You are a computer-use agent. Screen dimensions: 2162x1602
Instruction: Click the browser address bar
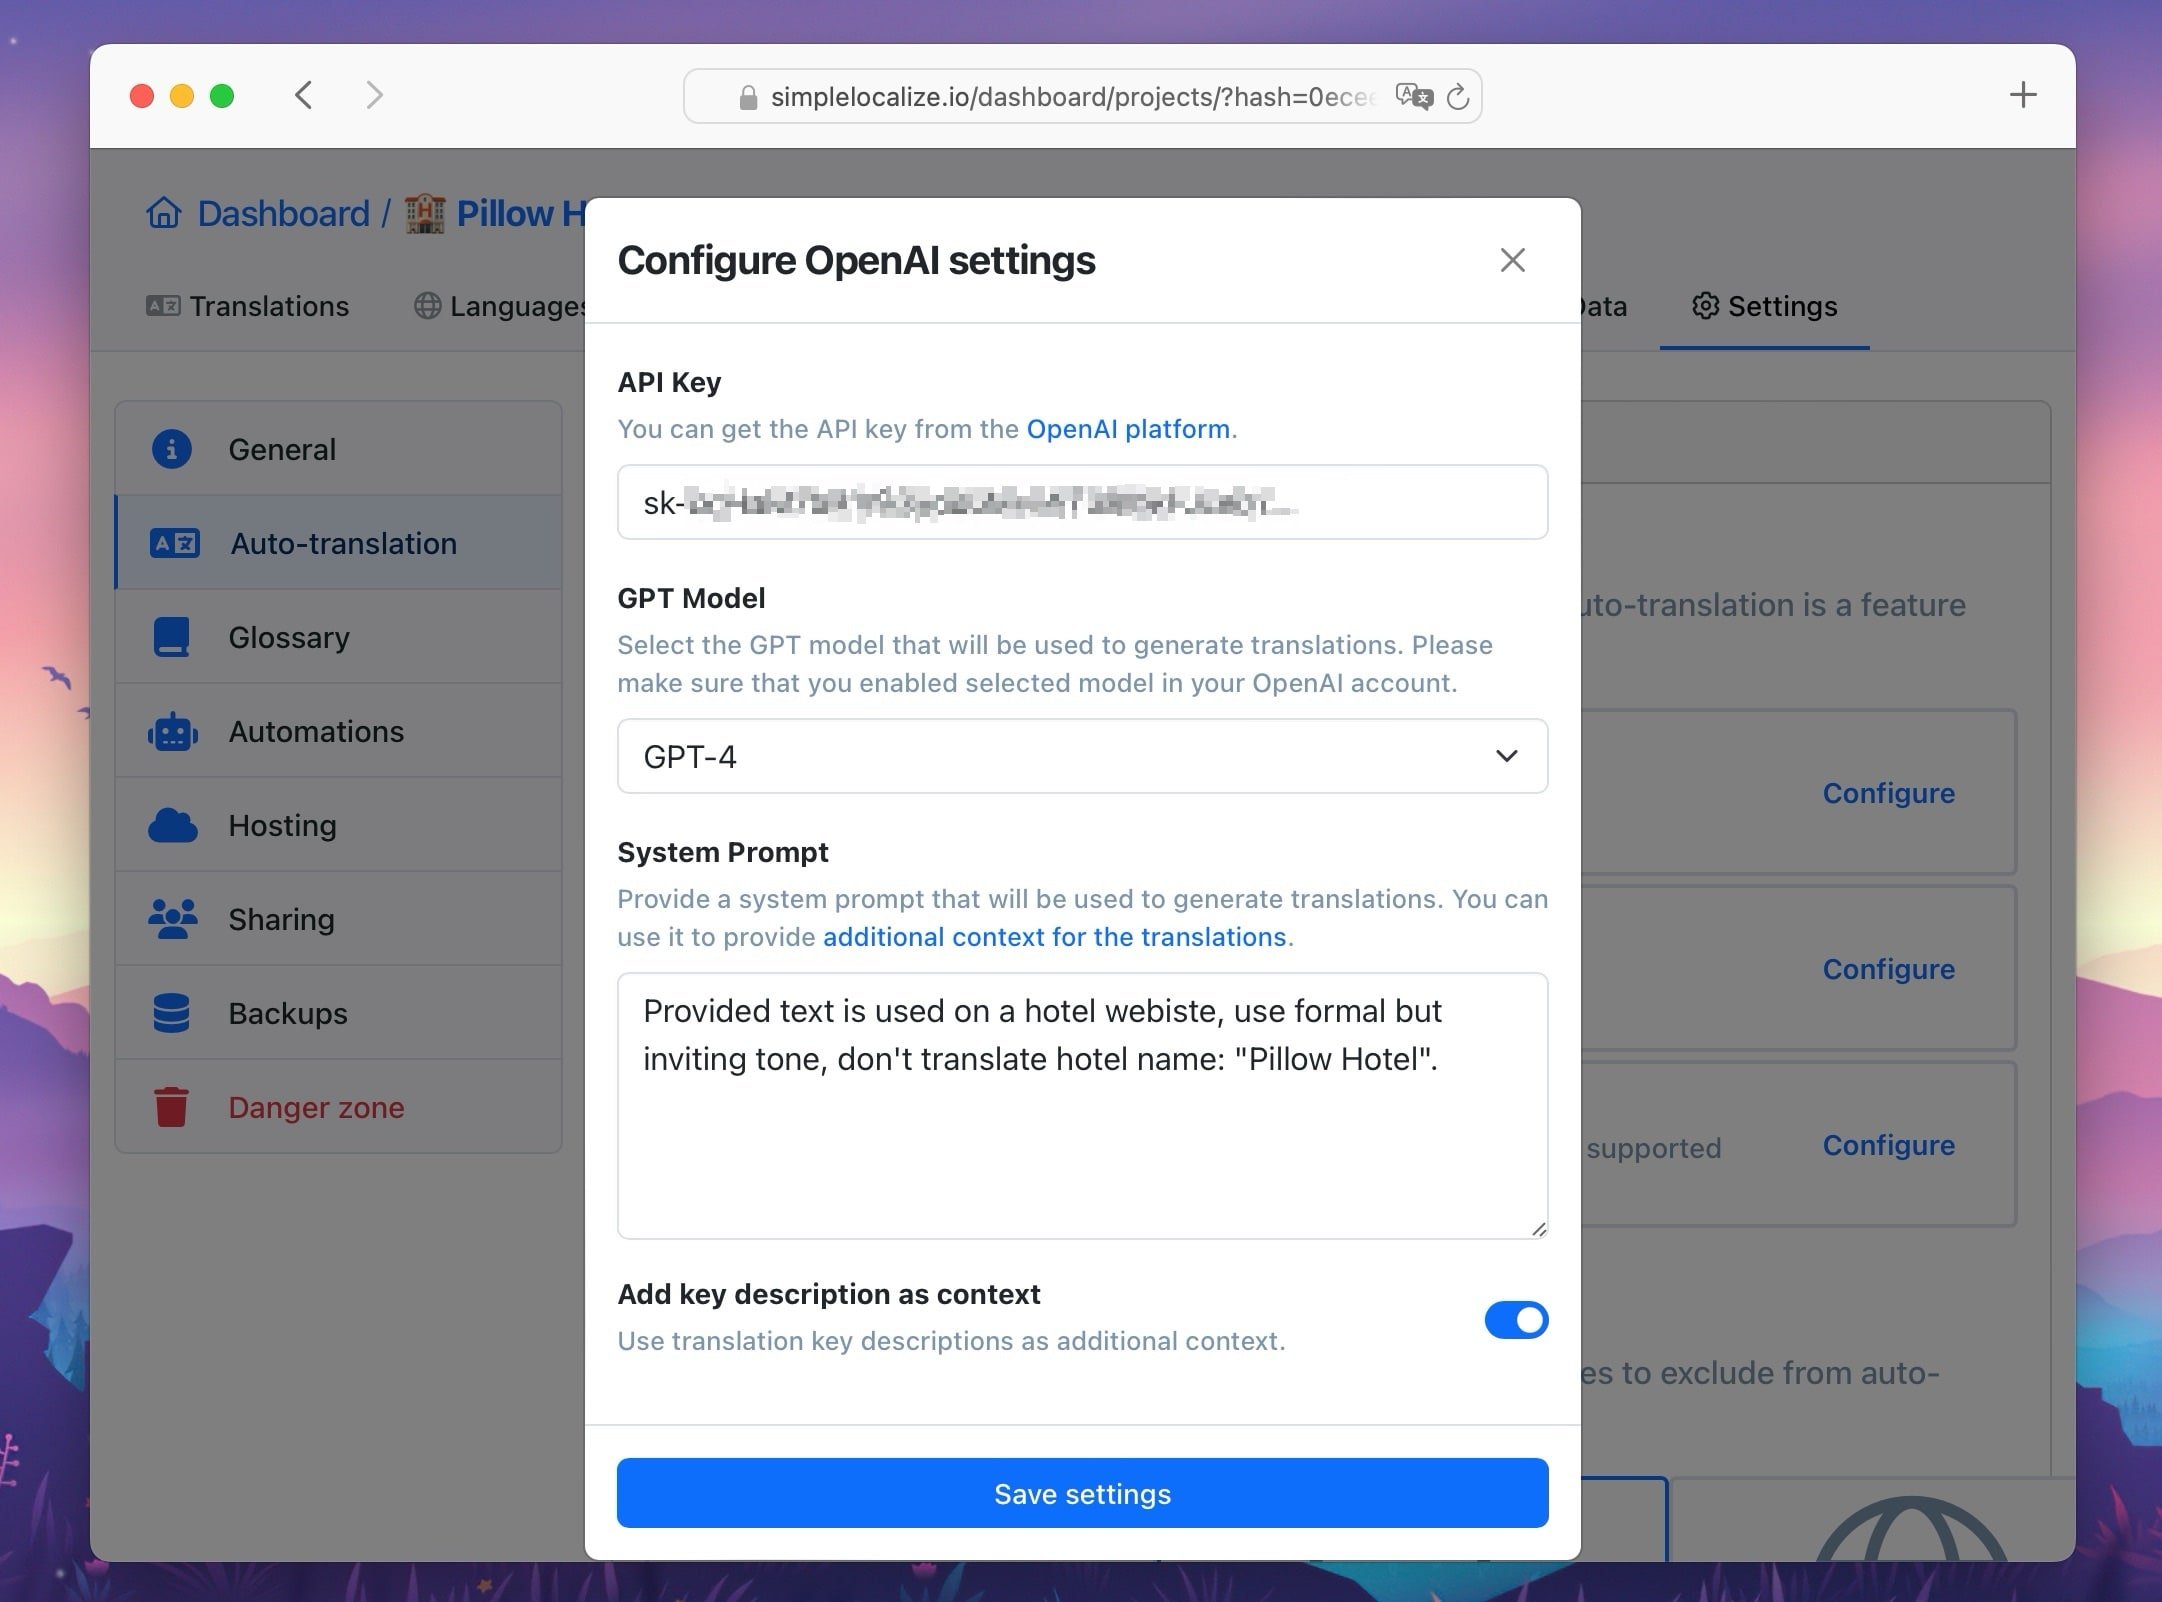coord(1082,96)
